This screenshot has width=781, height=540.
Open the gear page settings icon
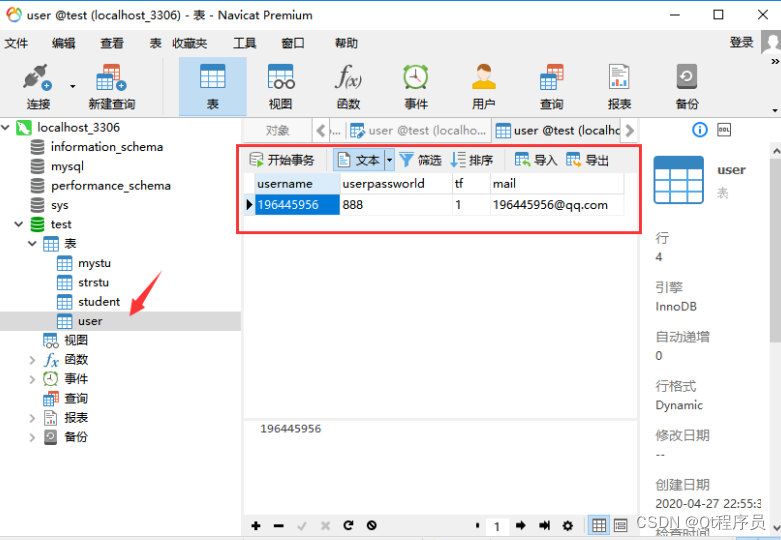(567, 526)
